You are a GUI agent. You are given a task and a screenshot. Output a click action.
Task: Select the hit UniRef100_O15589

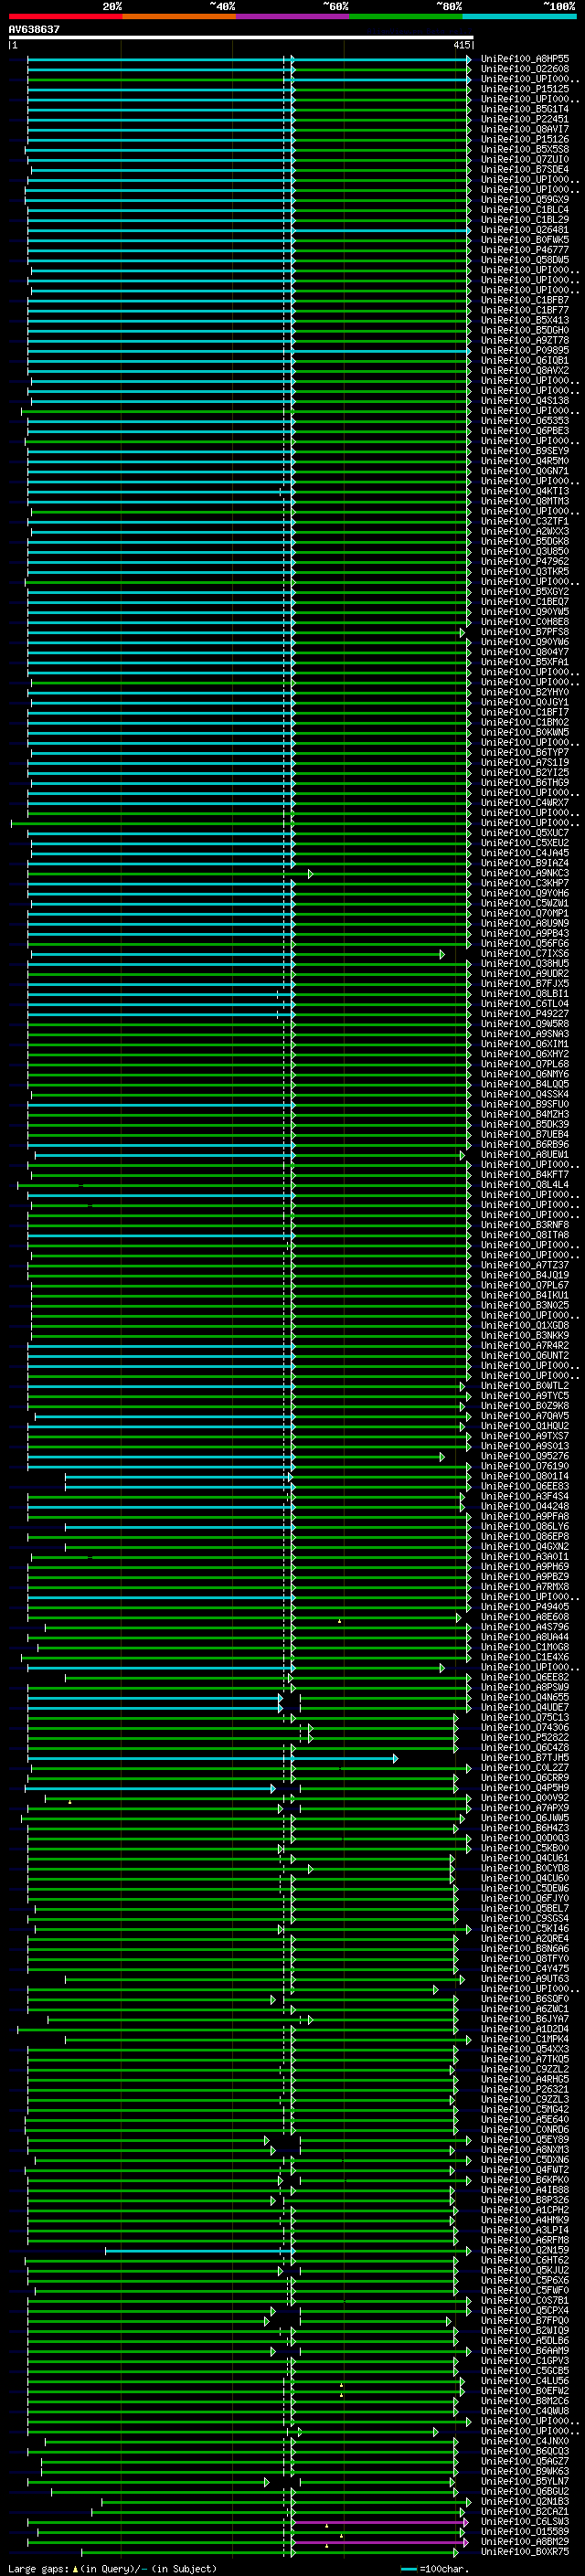(x=525, y=2532)
